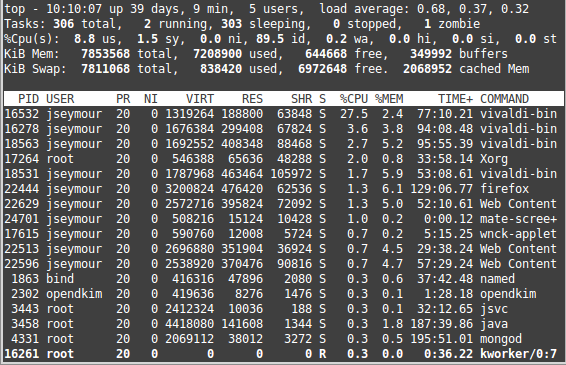
Task: Click the 303 sleeping count
Action: point(231,24)
